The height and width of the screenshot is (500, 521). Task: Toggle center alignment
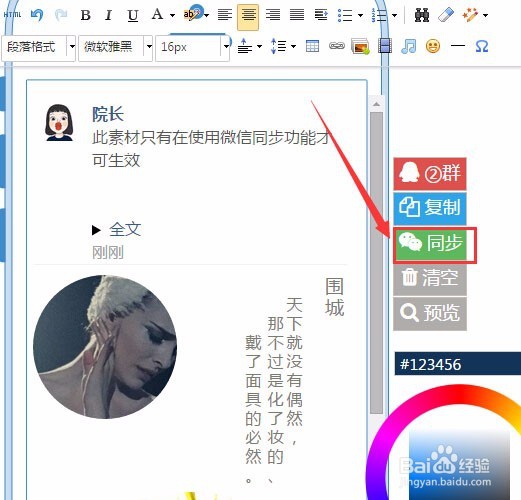point(248,17)
